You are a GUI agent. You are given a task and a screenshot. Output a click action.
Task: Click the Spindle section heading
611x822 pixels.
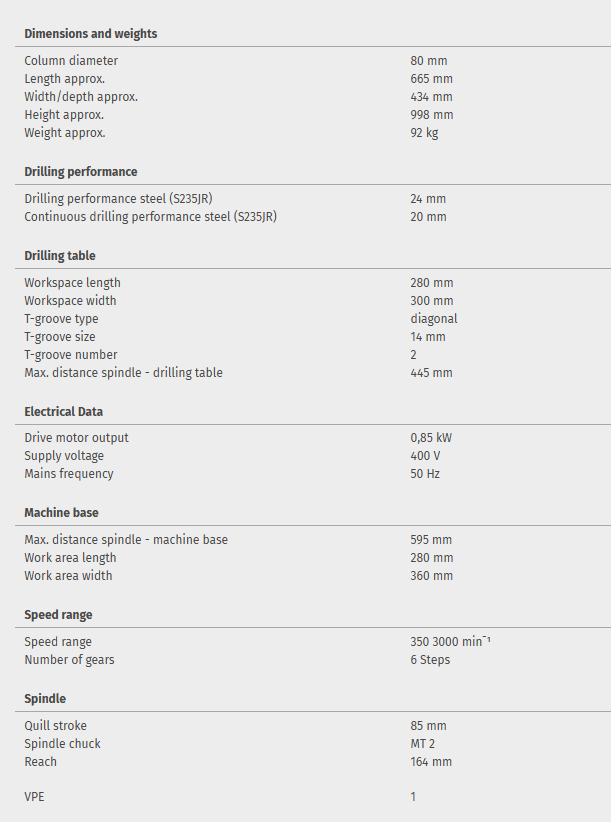click(x=45, y=699)
